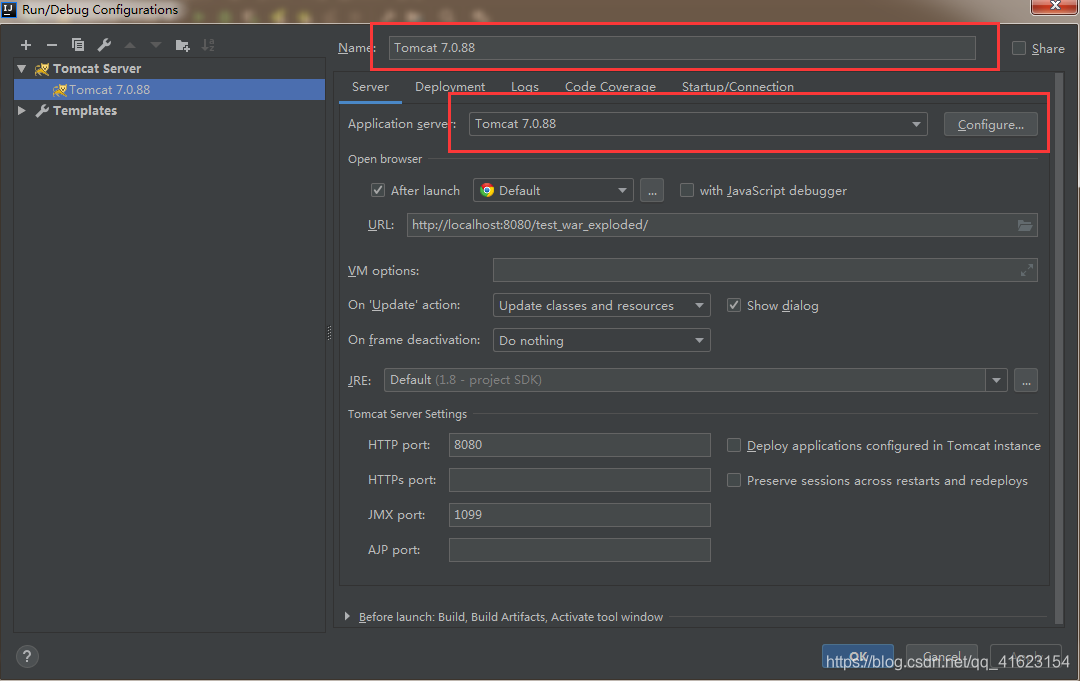This screenshot has height=681, width=1080.
Task: Click the VM options input field
Action: pos(765,271)
